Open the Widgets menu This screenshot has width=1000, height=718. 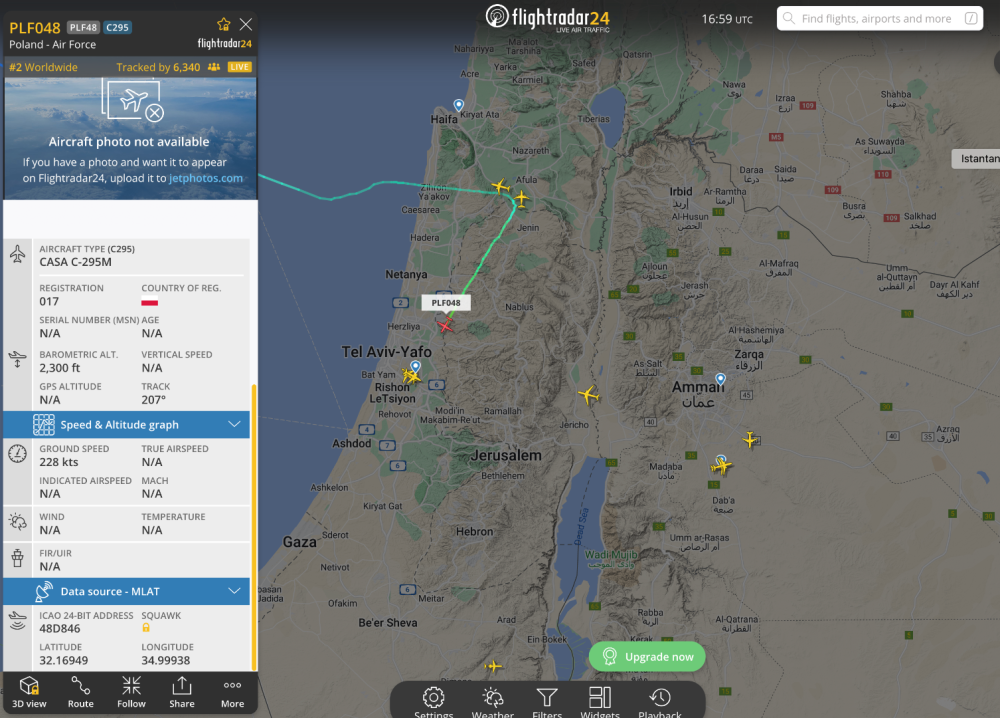click(600, 701)
